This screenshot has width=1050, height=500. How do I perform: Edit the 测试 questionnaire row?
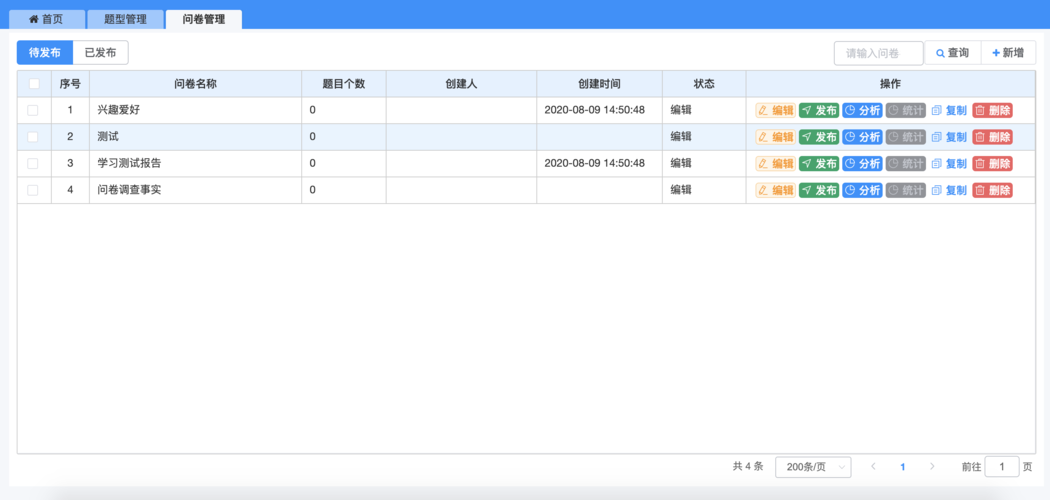[x=775, y=137]
